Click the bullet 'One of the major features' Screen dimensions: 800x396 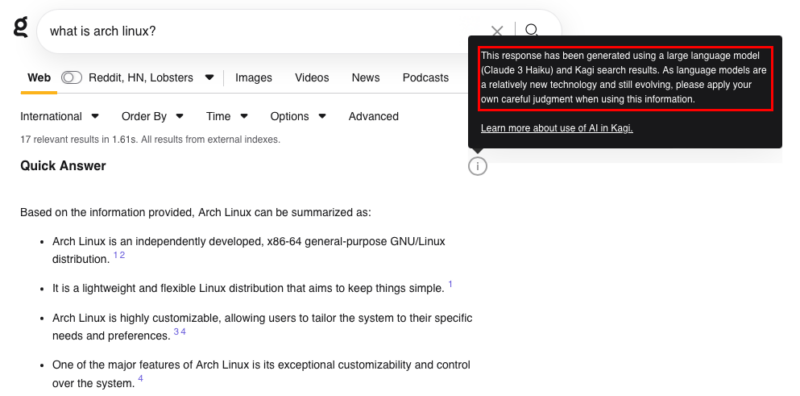pyautogui.click(x=261, y=374)
